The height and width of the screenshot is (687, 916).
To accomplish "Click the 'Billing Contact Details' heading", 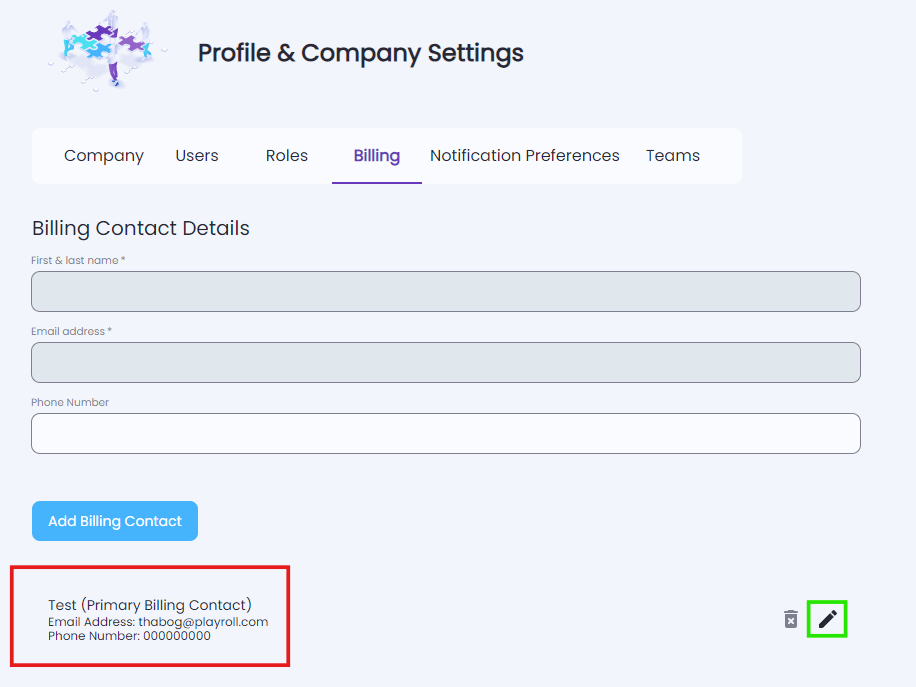I will click(x=141, y=228).
